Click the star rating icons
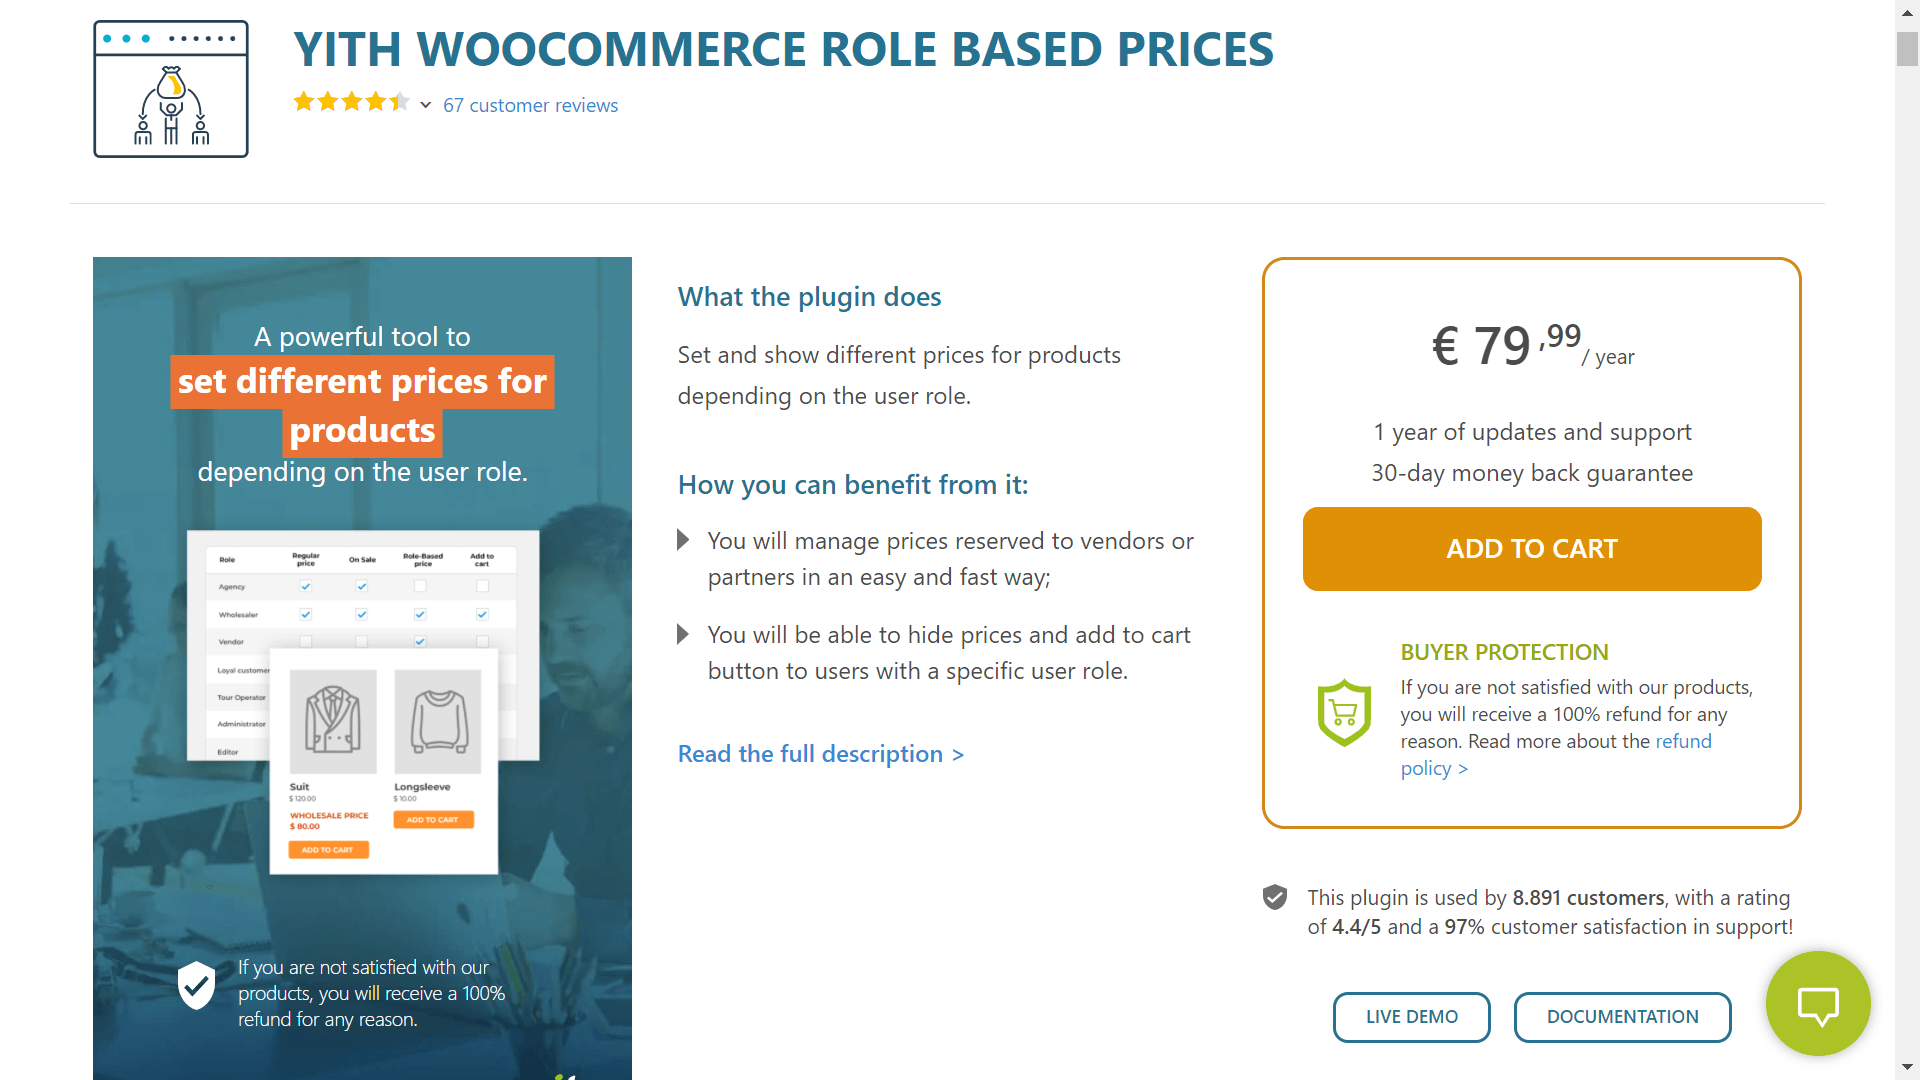Viewport: 1920px width, 1080px height. [x=352, y=102]
